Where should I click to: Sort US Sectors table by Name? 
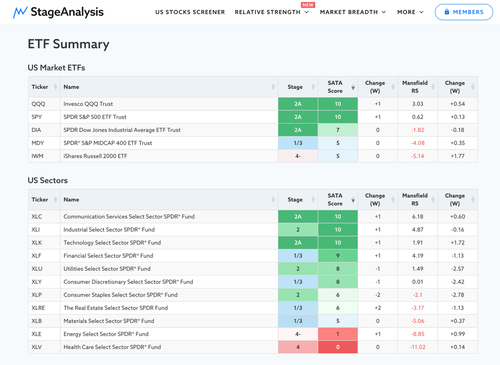pos(169,200)
